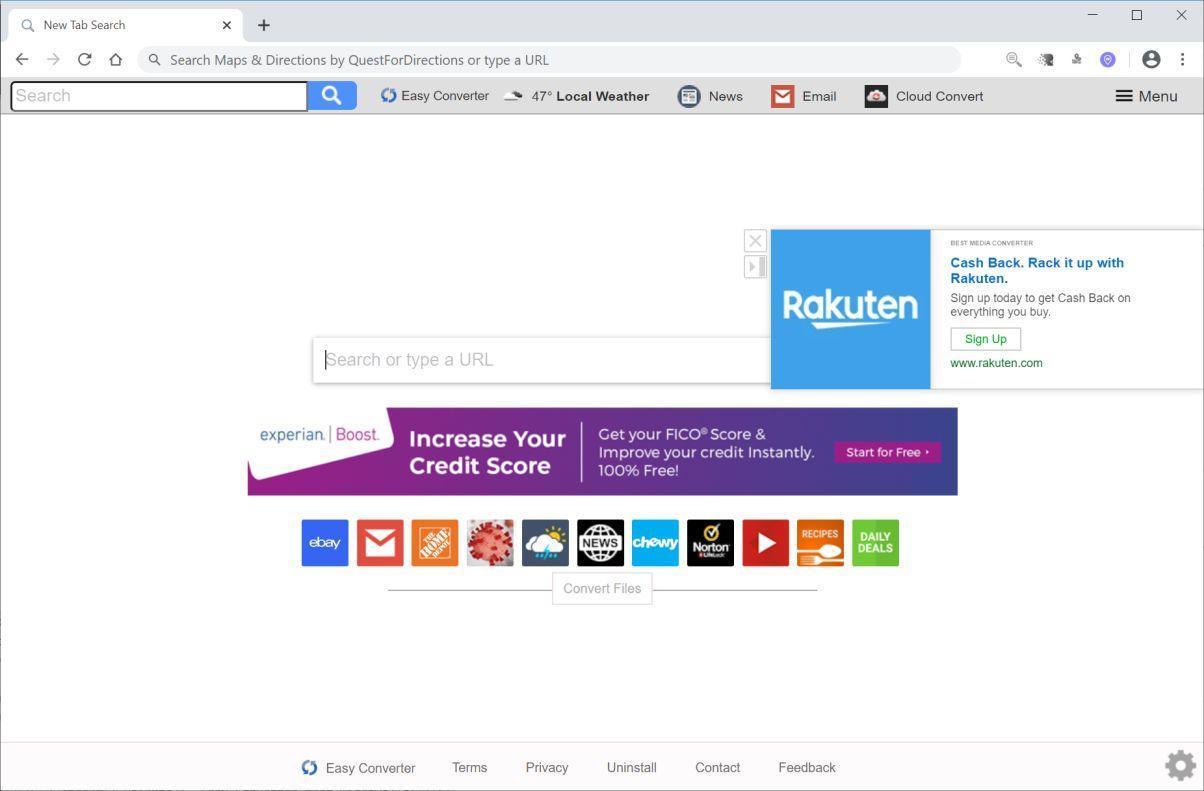
Task: Close the Rakuten ad
Action: pos(755,241)
